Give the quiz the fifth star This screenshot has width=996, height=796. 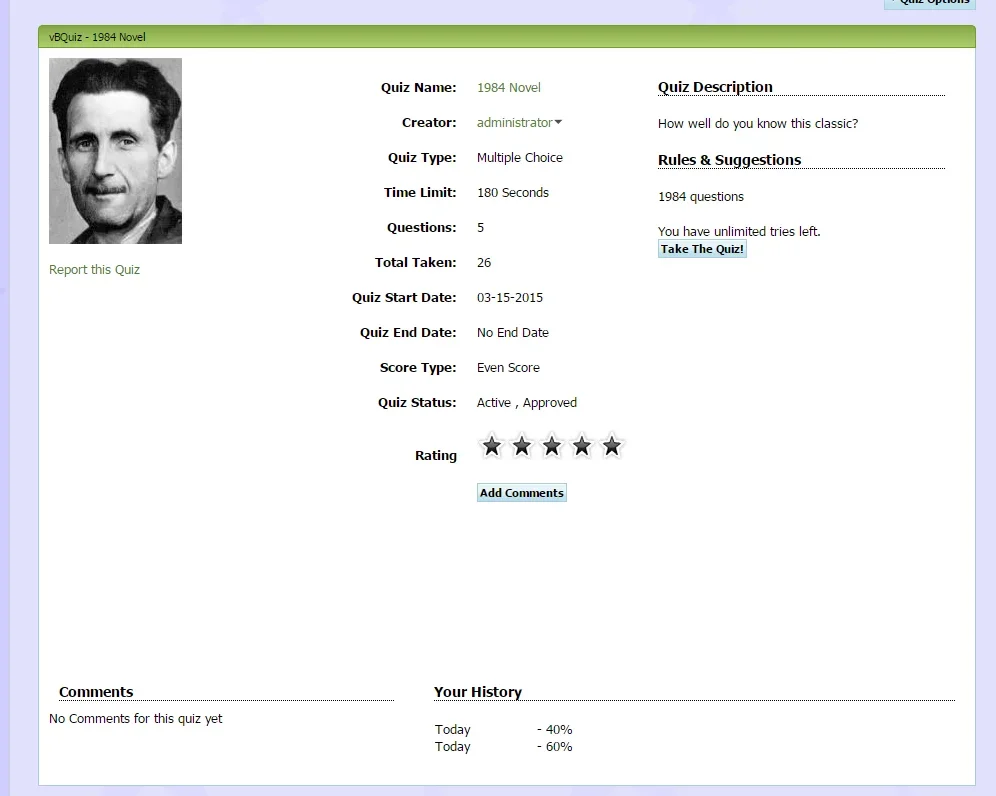coord(612,446)
